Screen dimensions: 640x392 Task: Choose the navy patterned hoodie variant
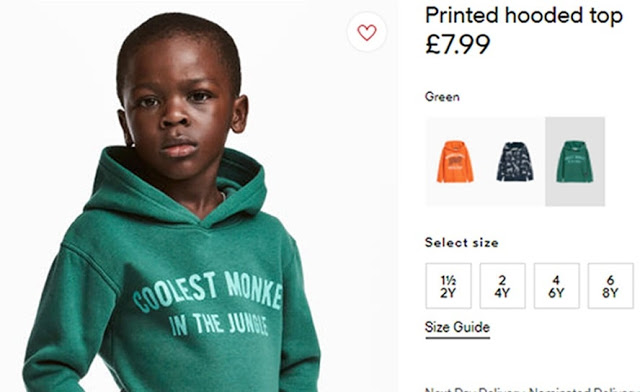click(x=515, y=162)
